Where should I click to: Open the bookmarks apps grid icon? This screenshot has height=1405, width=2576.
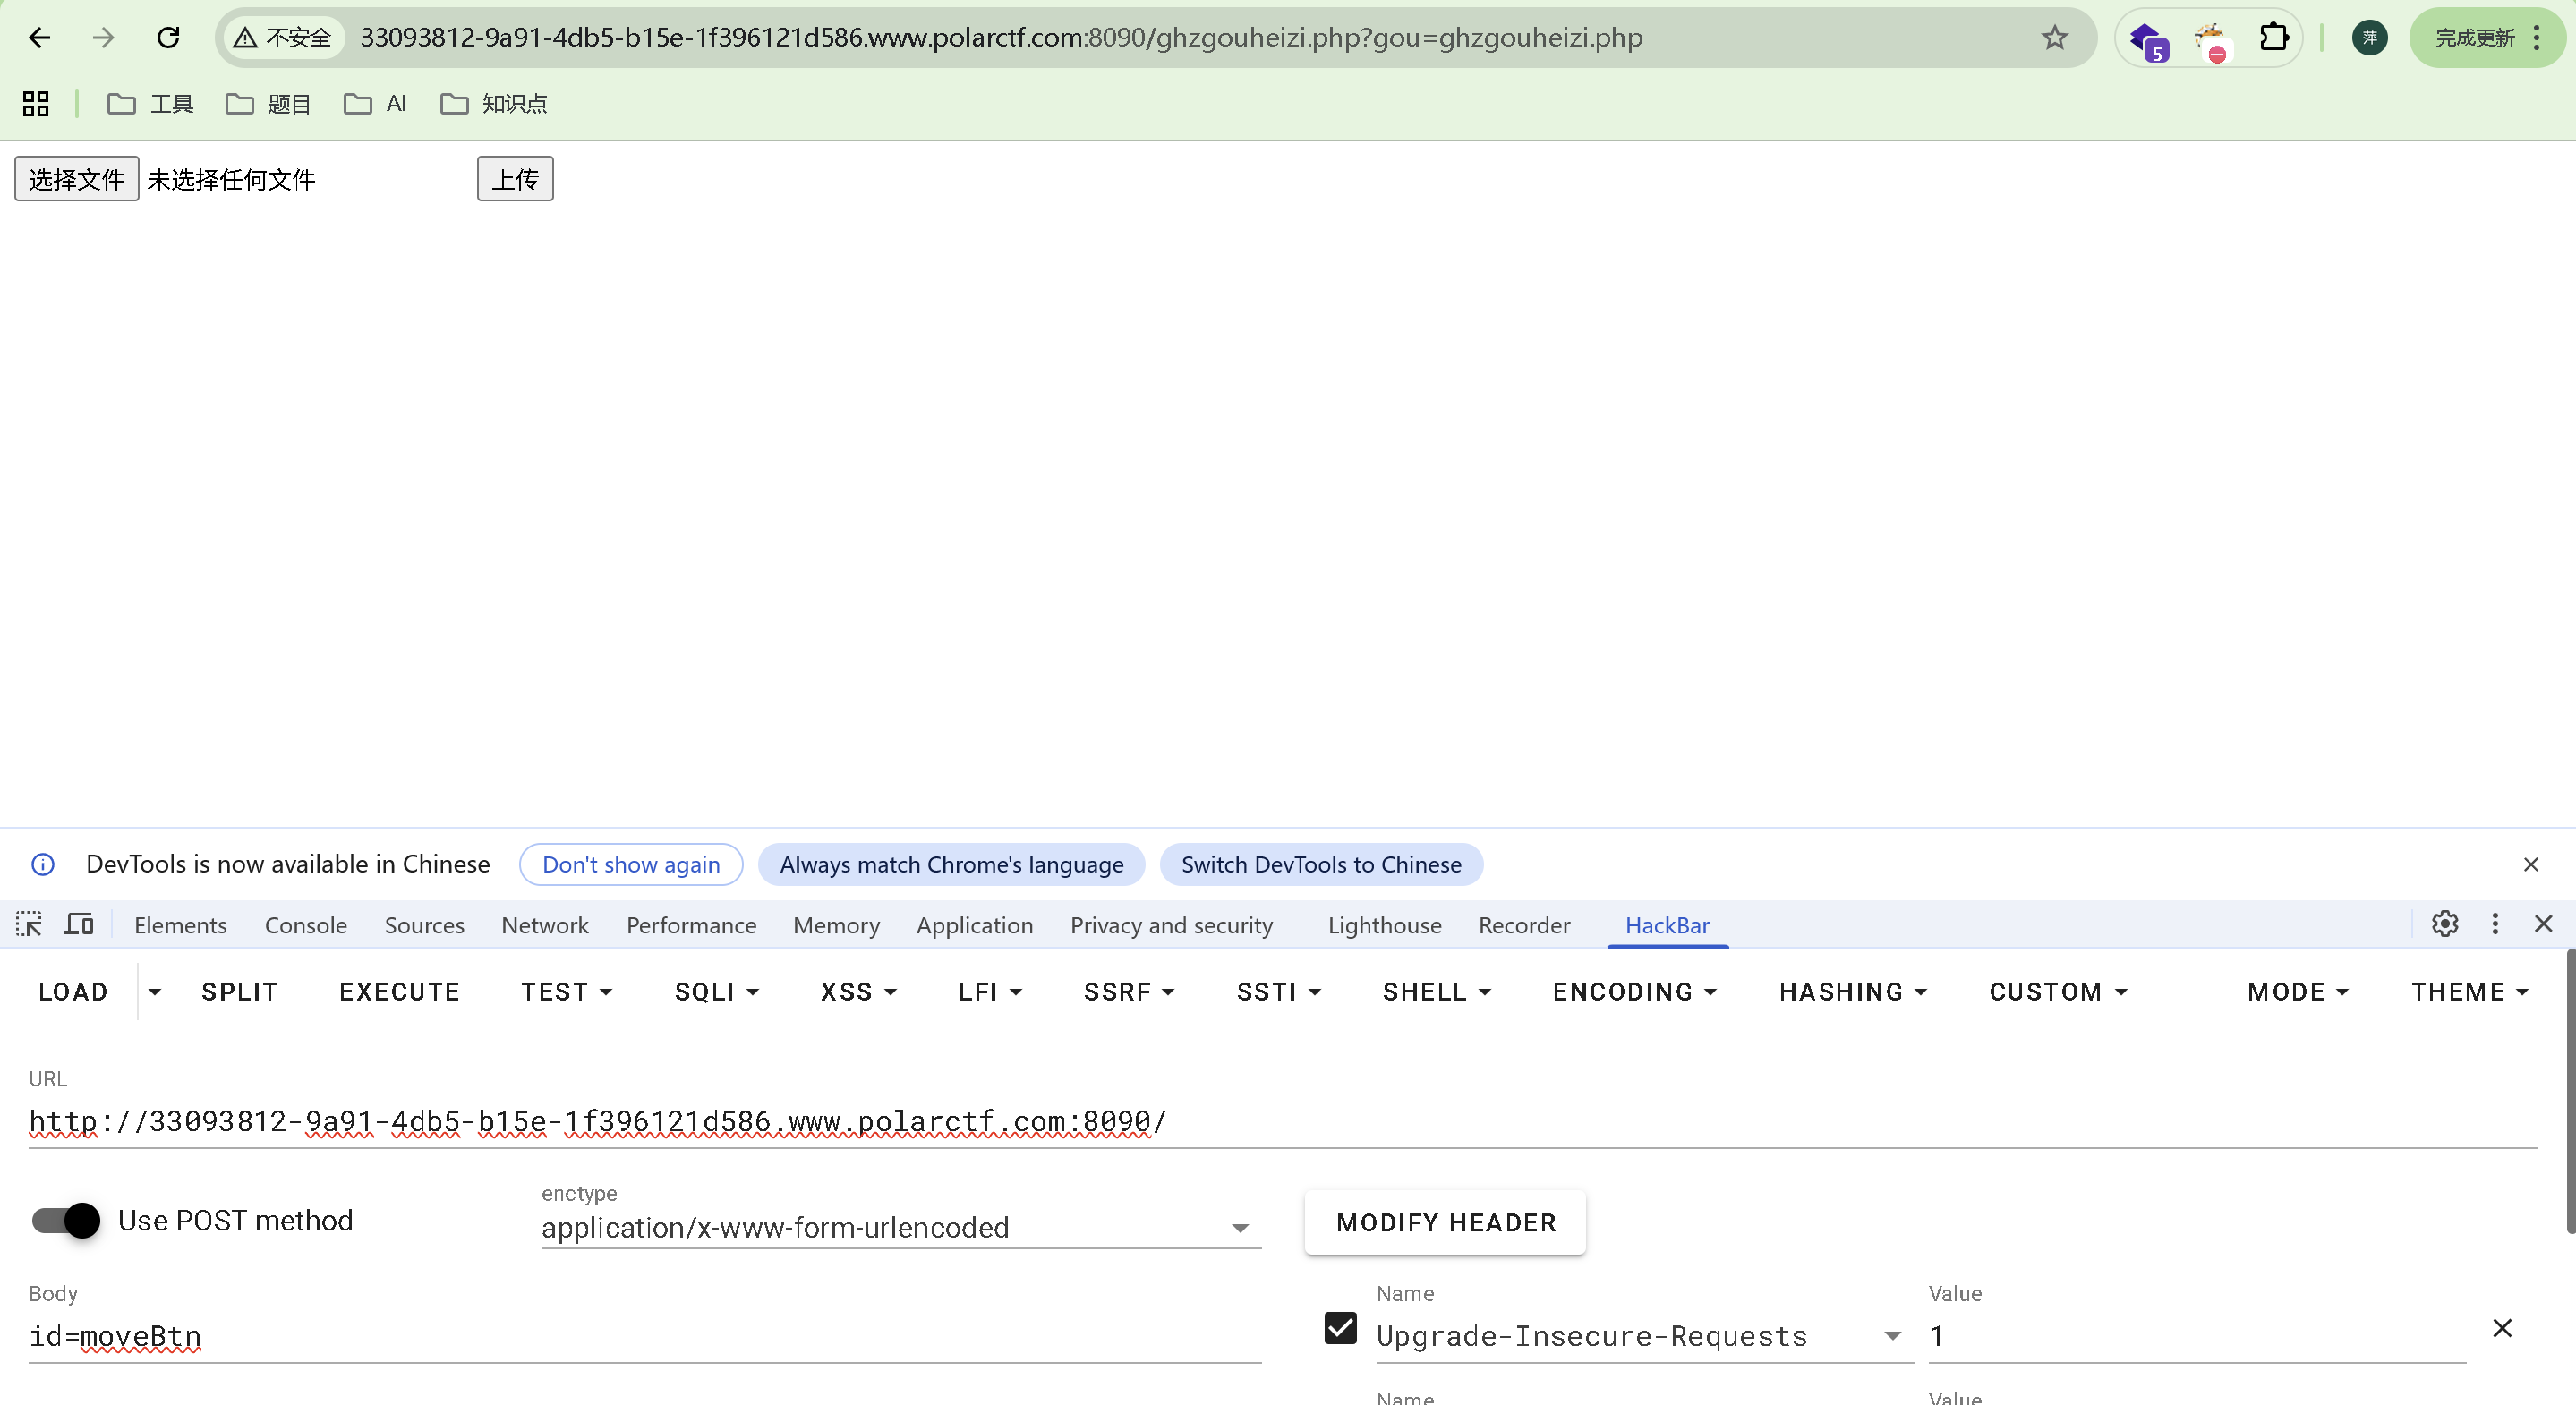coord(36,104)
